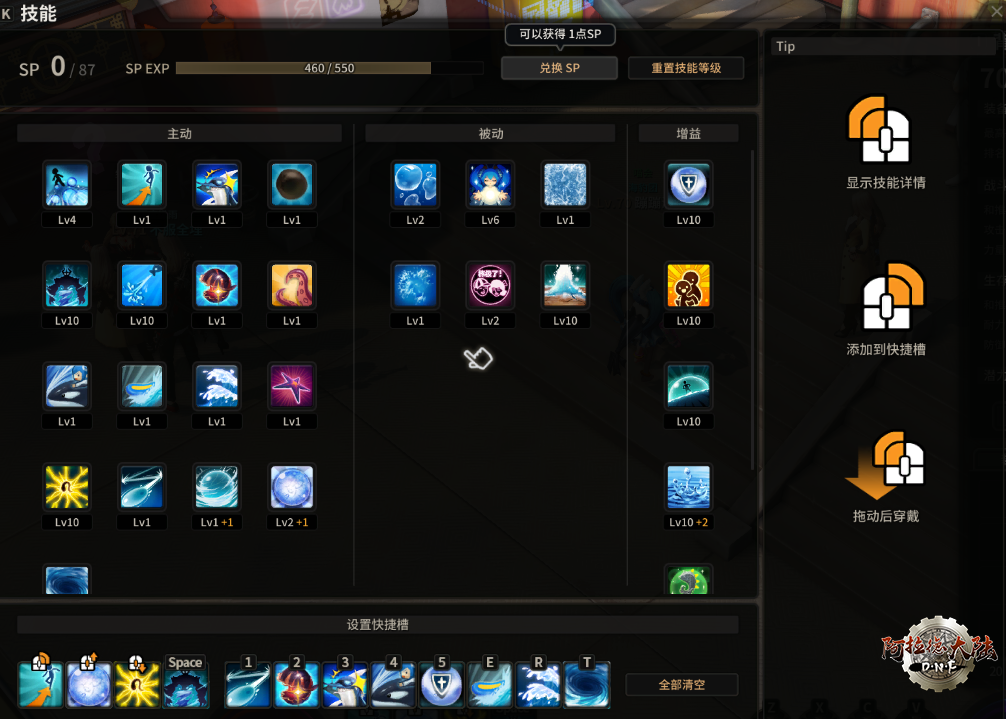
Task: Select the black orb skill icon
Action: tap(292, 185)
